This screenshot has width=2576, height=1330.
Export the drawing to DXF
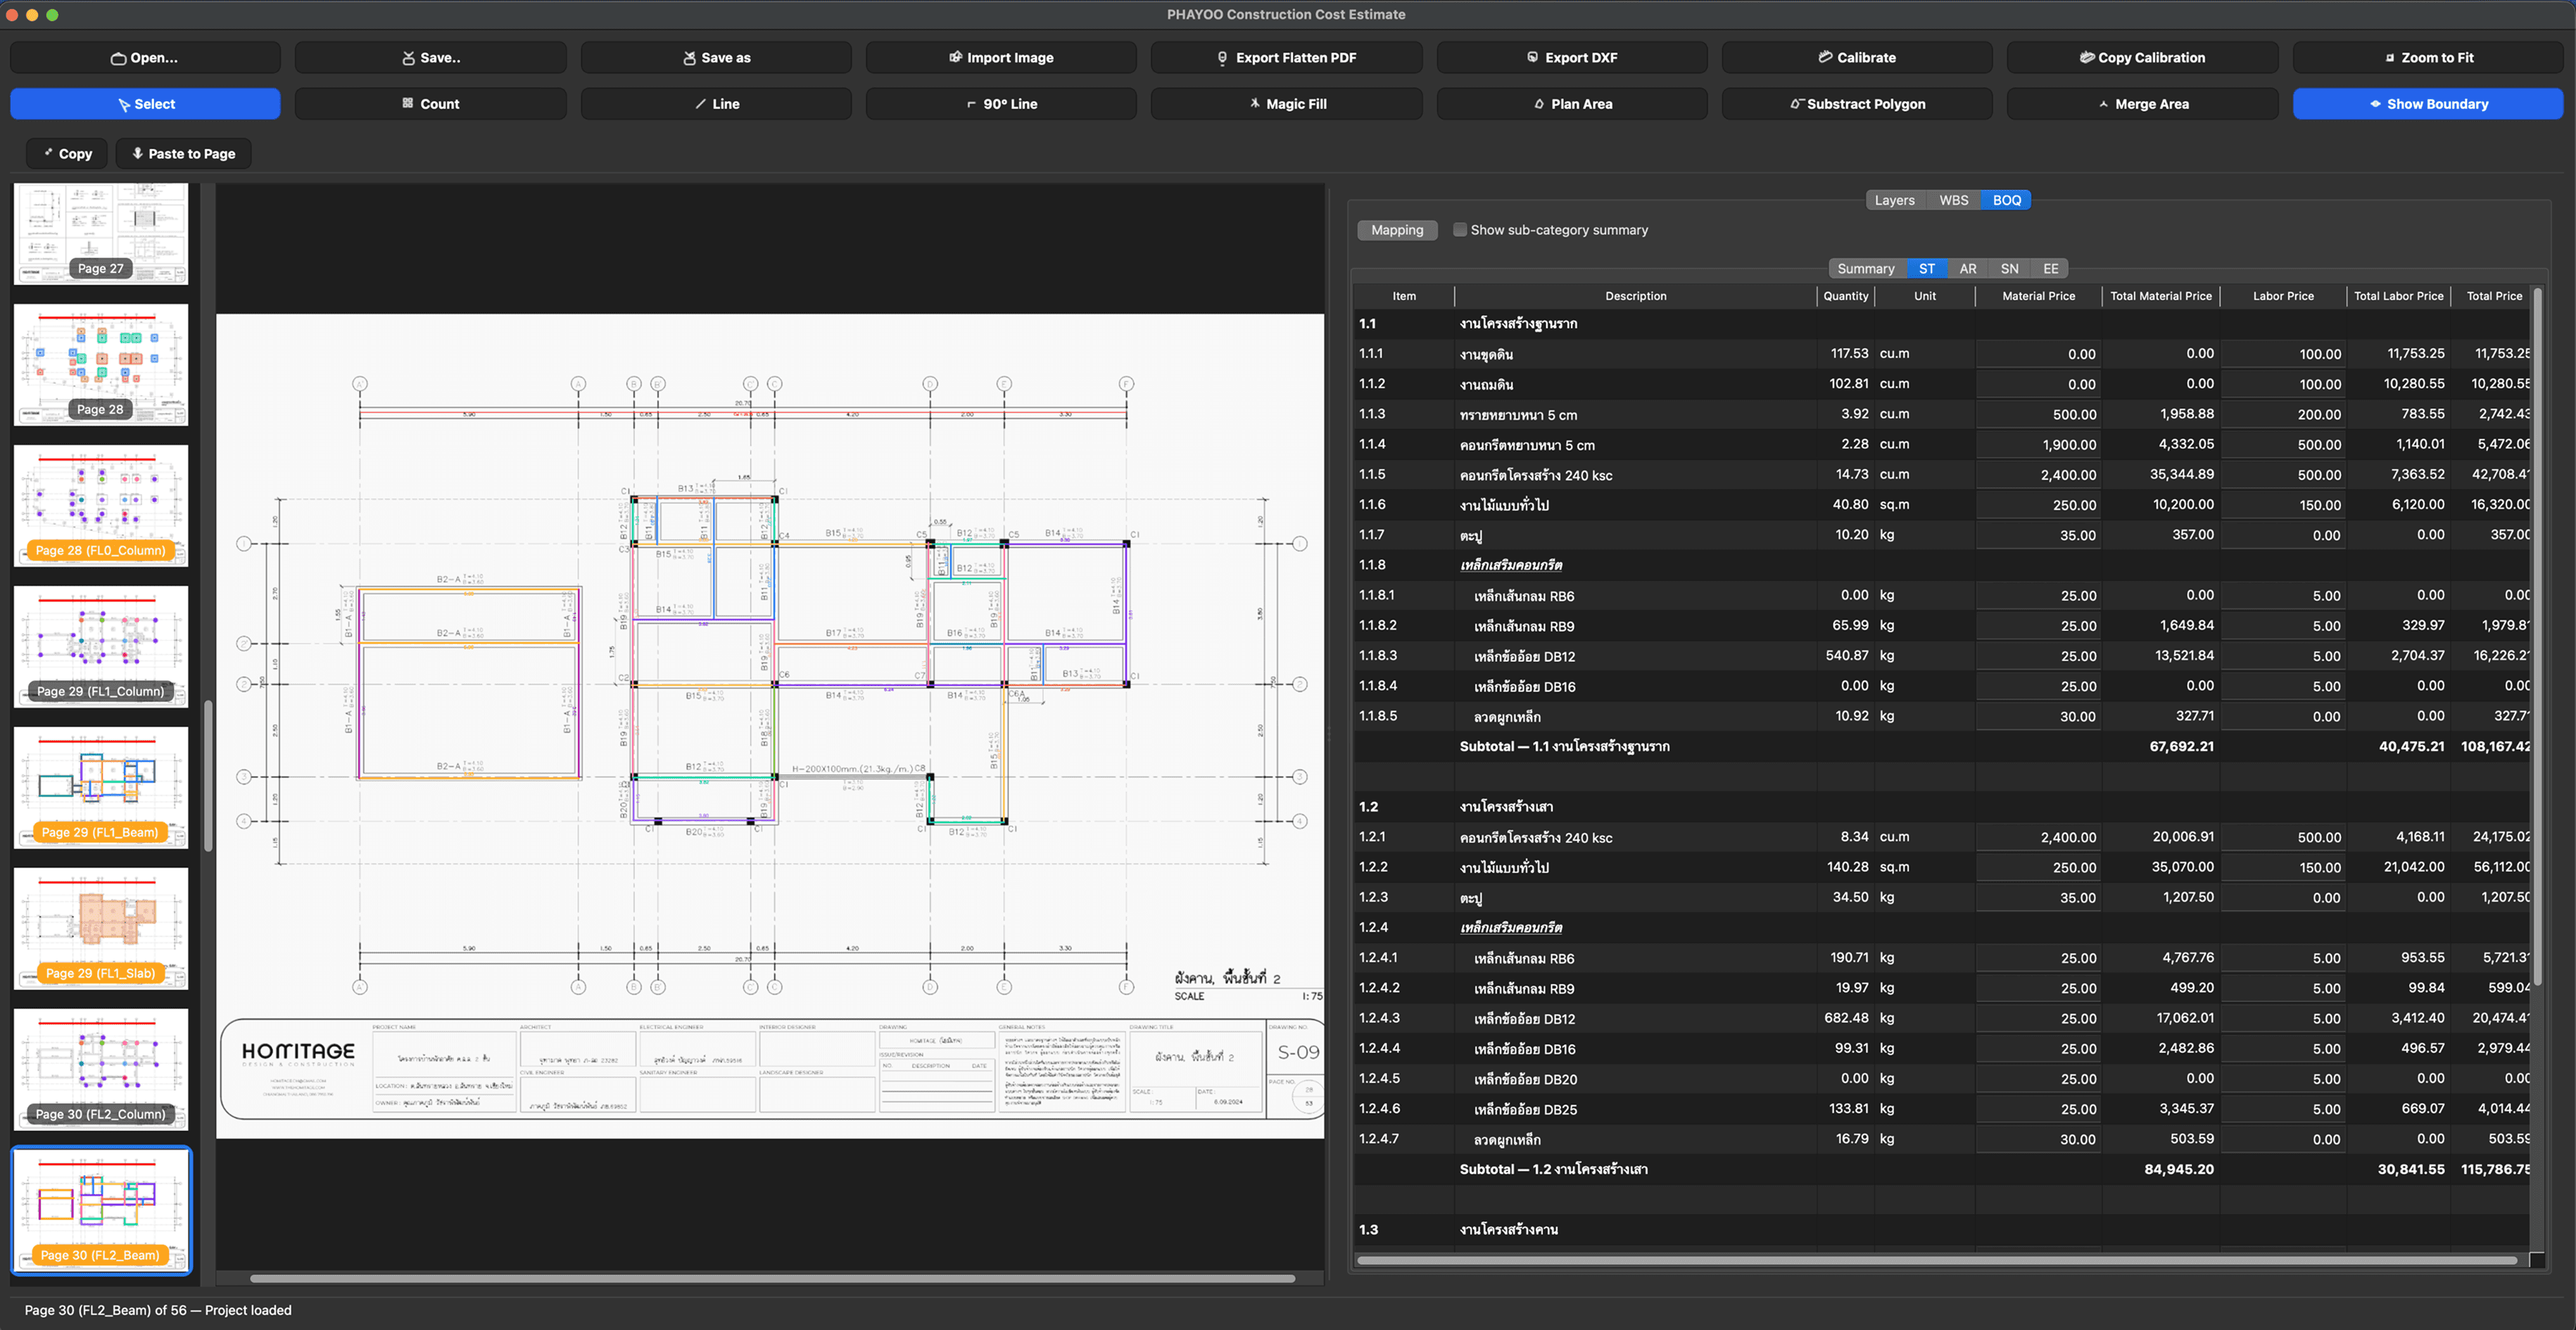[x=1571, y=57]
